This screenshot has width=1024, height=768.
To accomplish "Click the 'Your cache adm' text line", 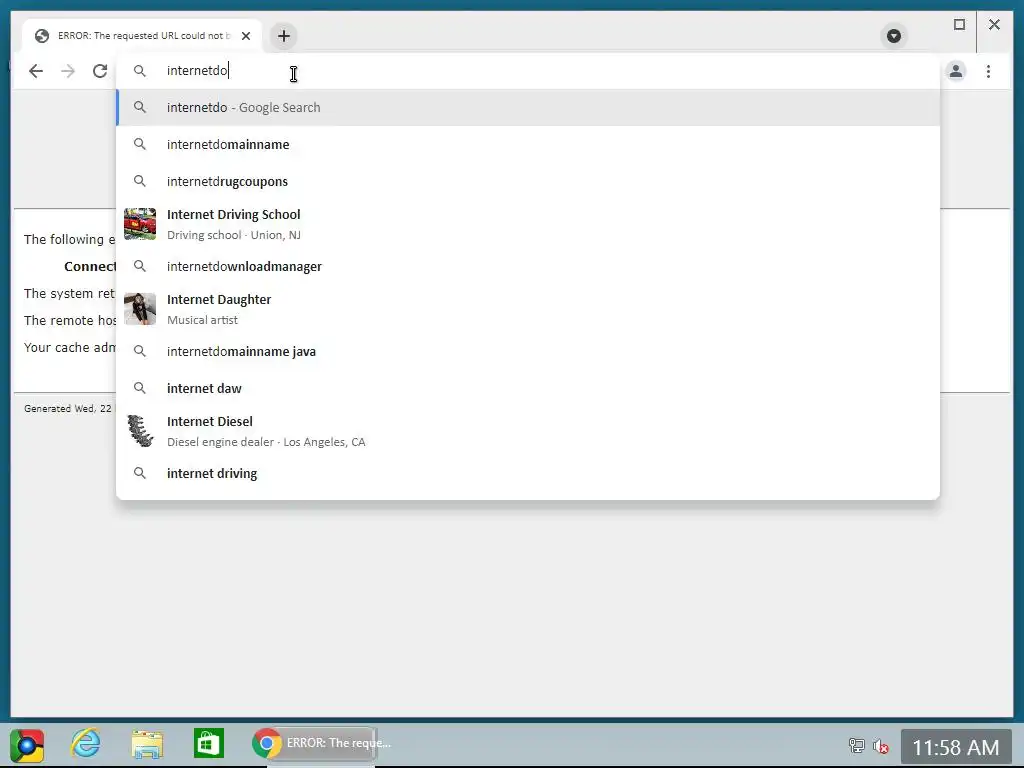I will pos(69,347).
